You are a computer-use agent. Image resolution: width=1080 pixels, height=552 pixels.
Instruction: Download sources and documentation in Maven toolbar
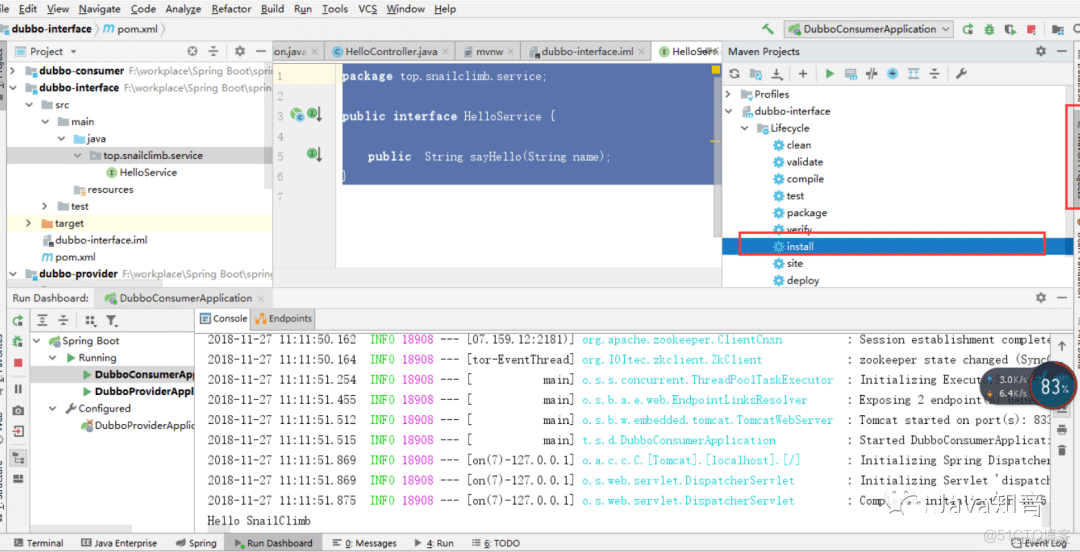[x=777, y=74]
